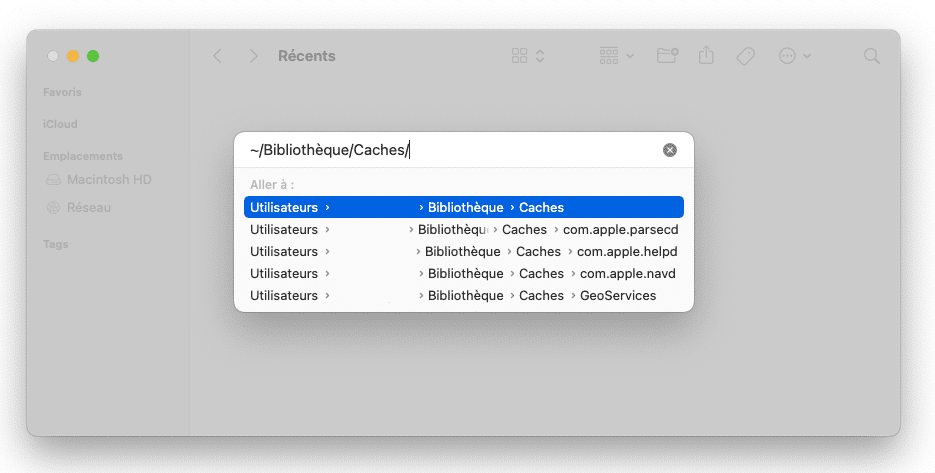This screenshot has width=935, height=473.
Task: Open the tags editor icon
Action: pos(745,57)
